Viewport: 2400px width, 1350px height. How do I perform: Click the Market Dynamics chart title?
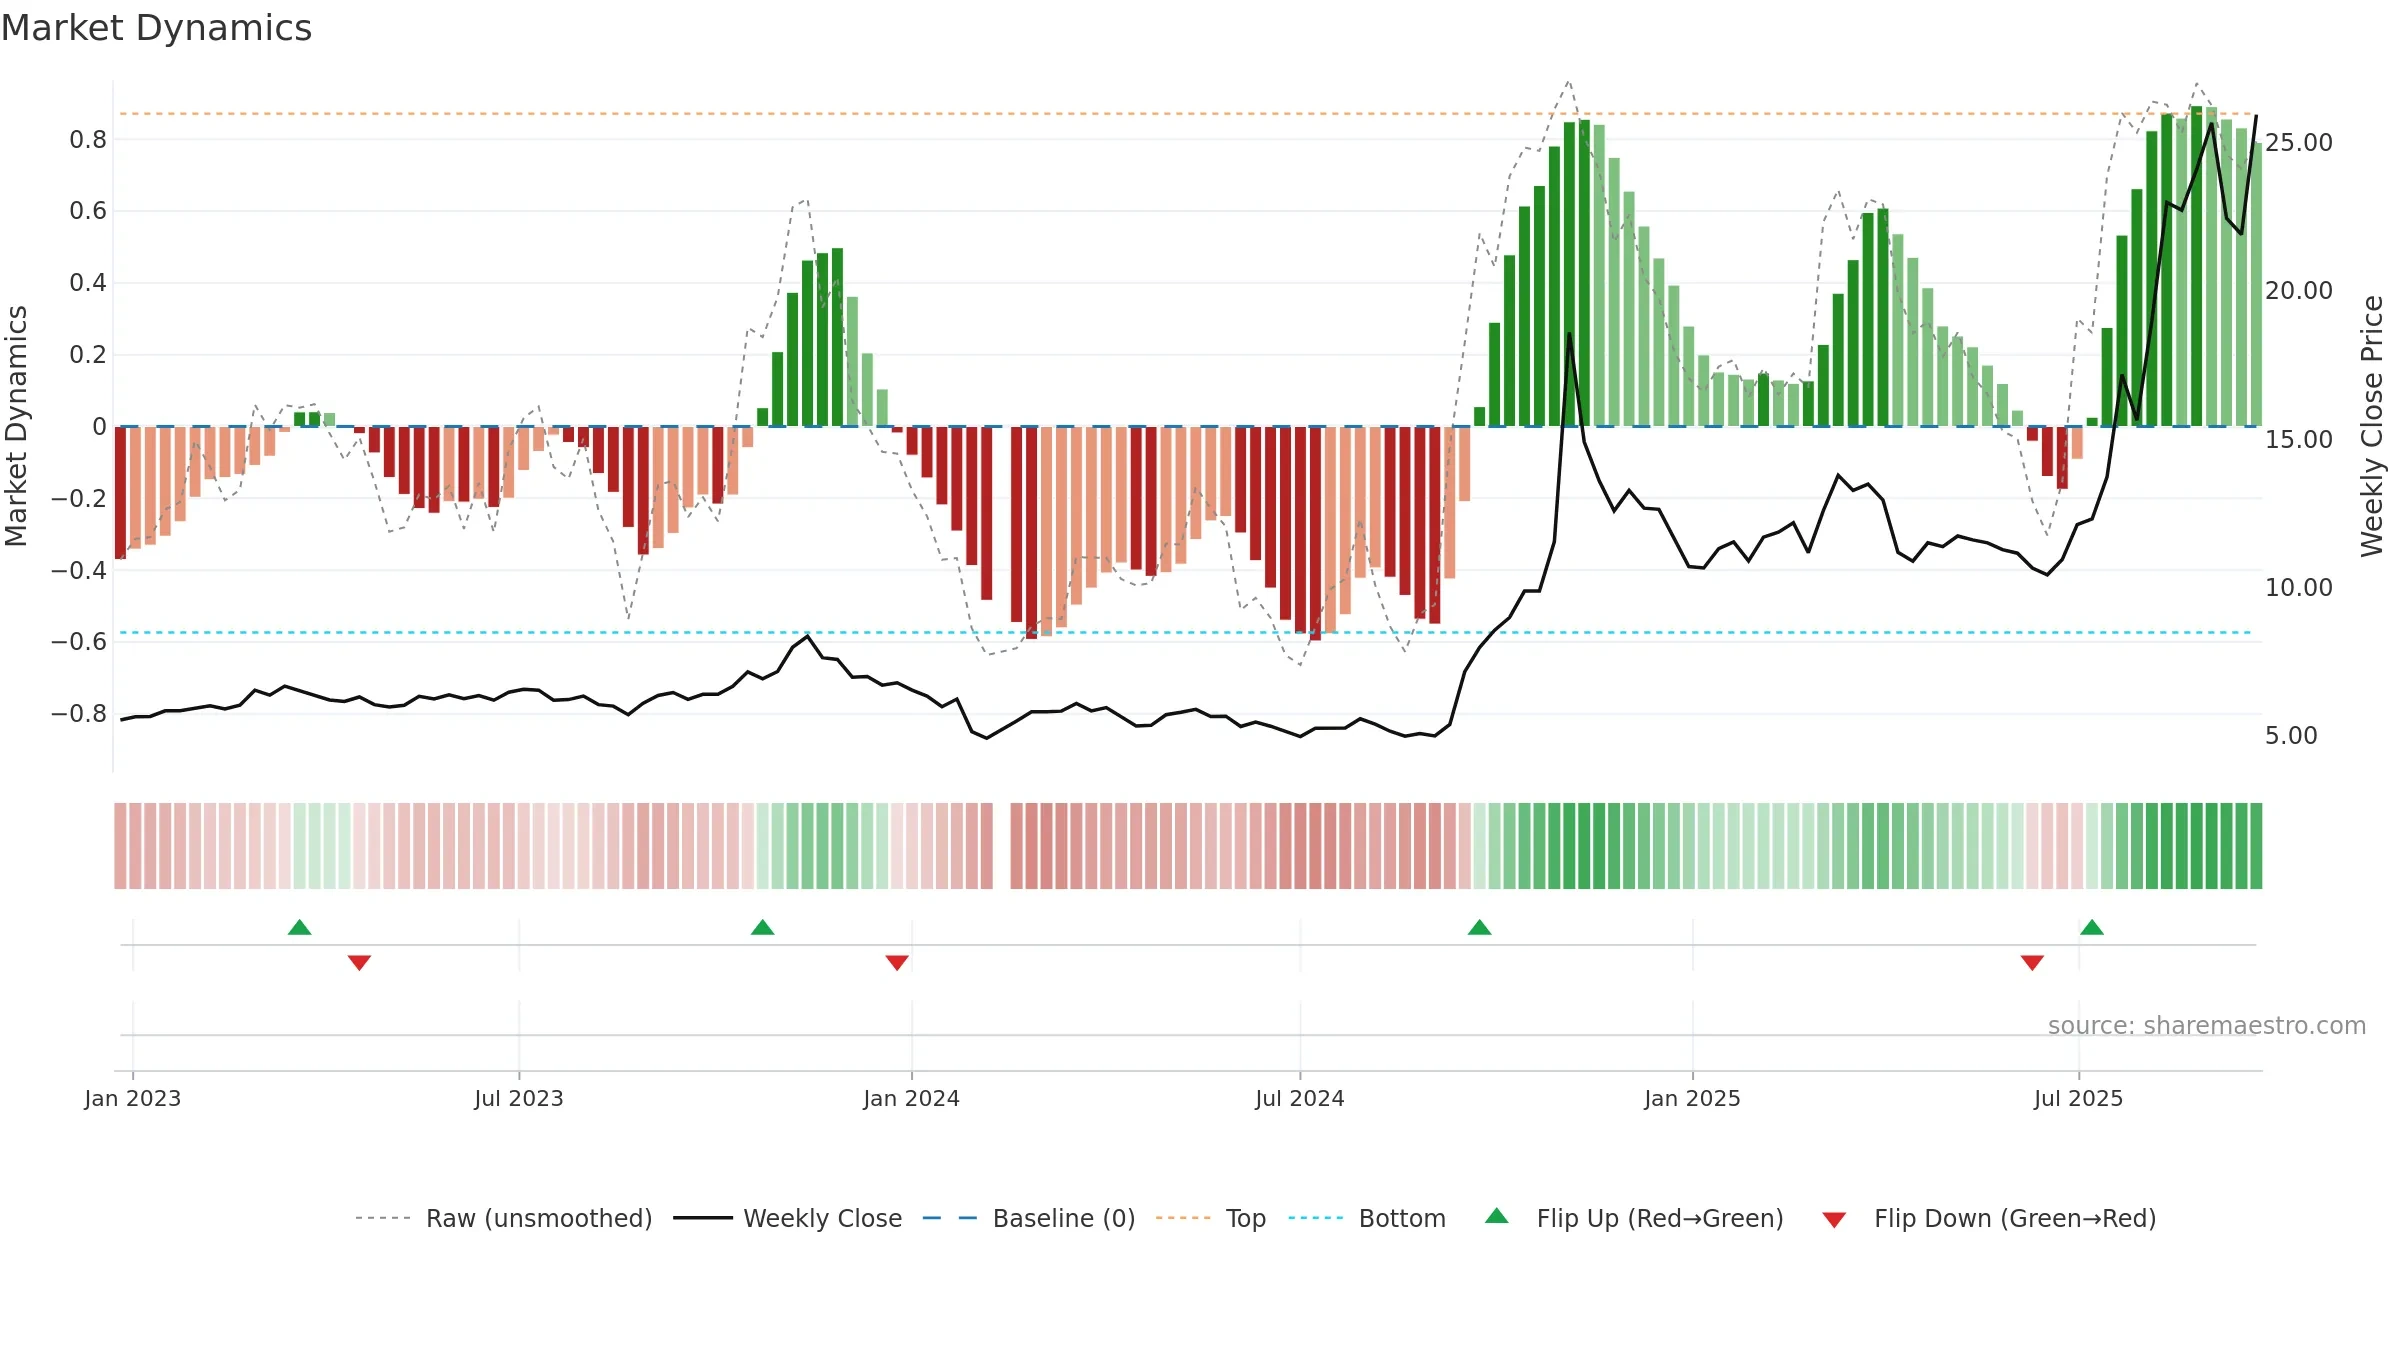(x=157, y=28)
